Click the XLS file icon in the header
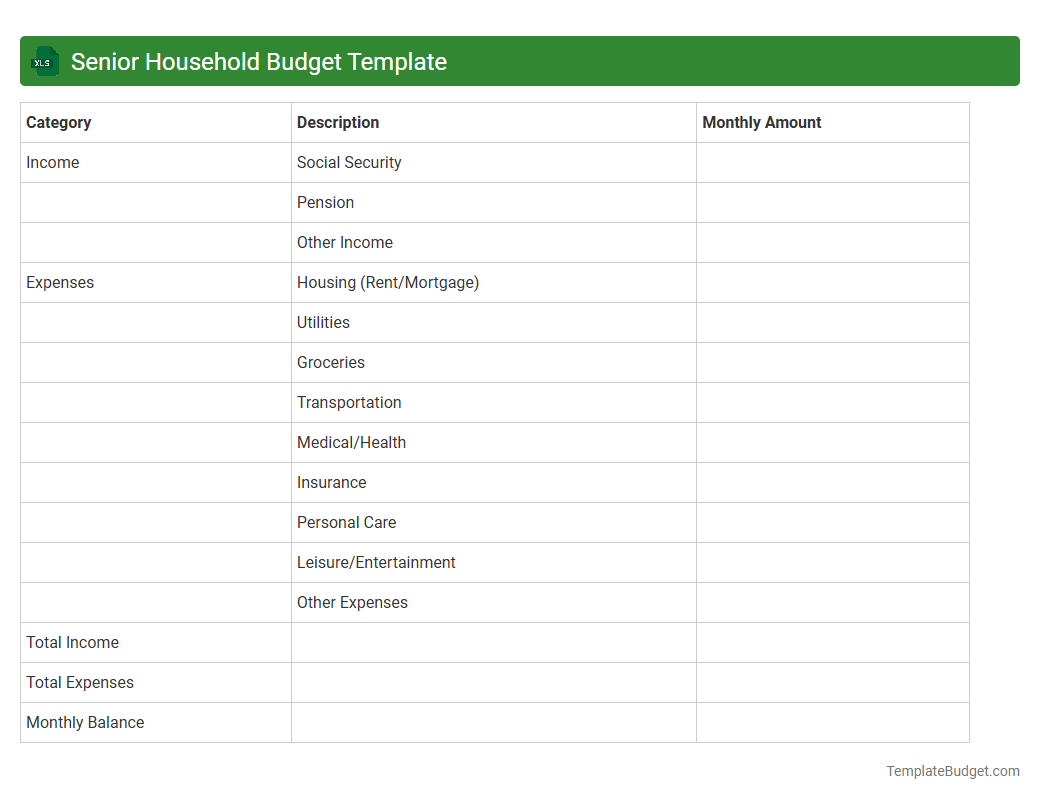The width and height of the screenshot is (1040, 800). pos(44,61)
